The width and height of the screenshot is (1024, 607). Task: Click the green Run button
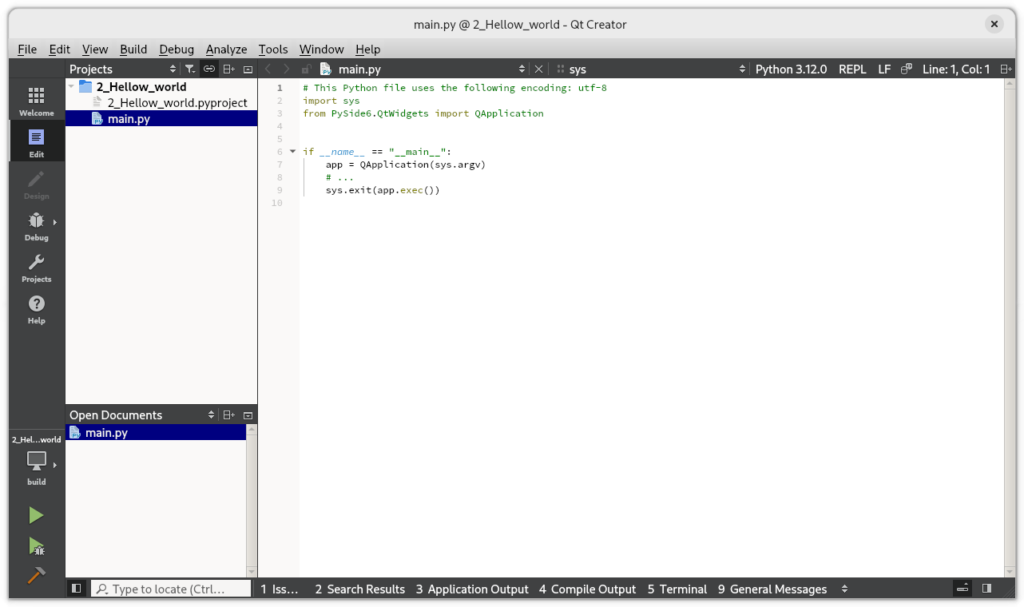click(x=36, y=516)
